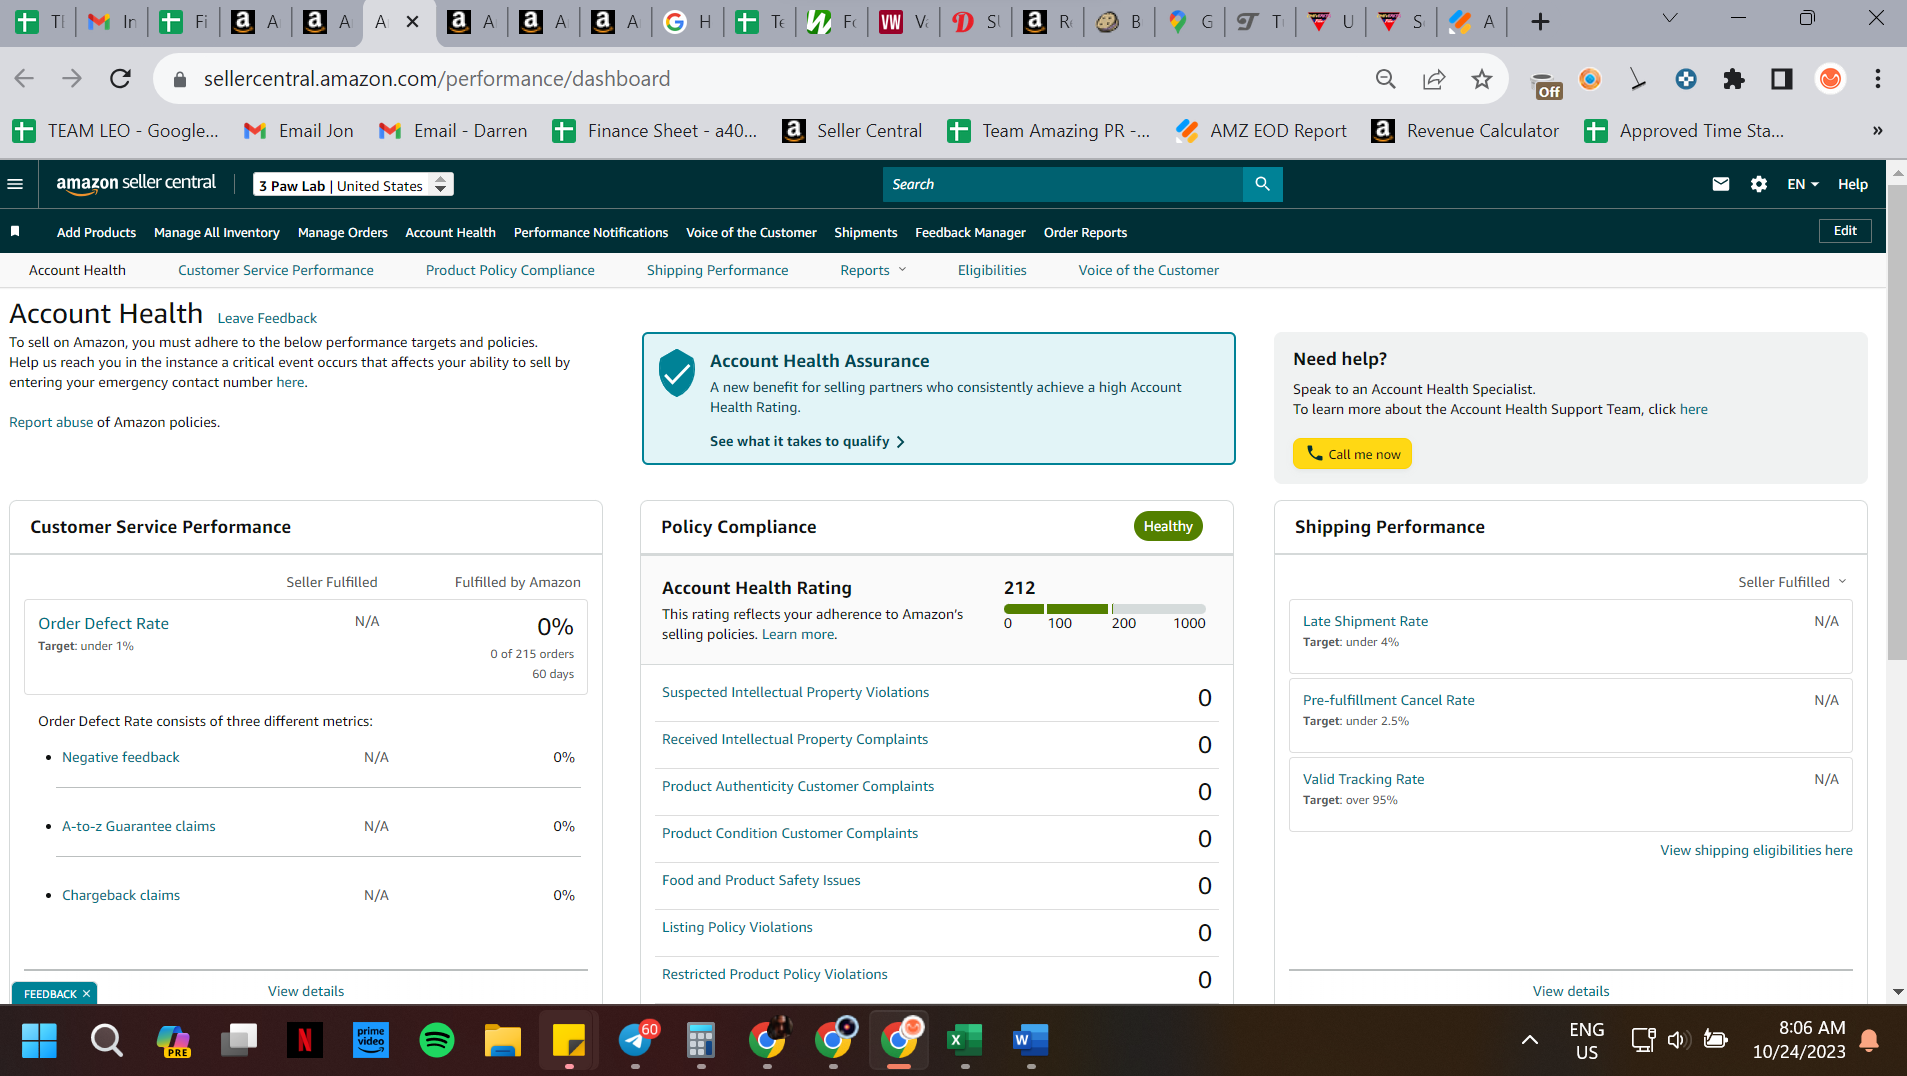
Task: Open the Seller Central hamburger menu
Action: coord(15,184)
